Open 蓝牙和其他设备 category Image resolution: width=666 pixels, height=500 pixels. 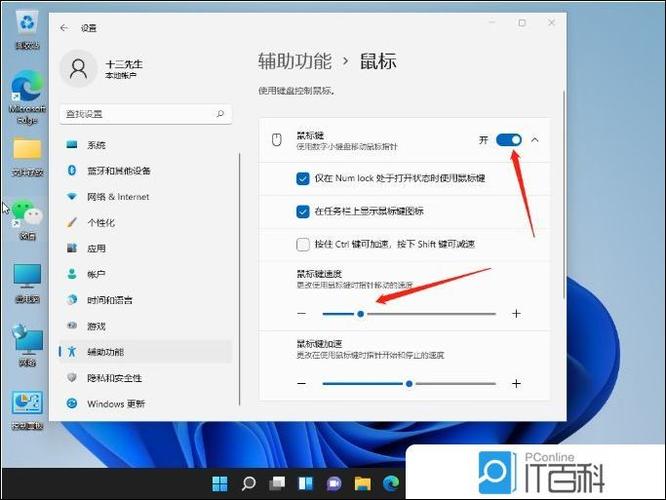(x=146, y=170)
